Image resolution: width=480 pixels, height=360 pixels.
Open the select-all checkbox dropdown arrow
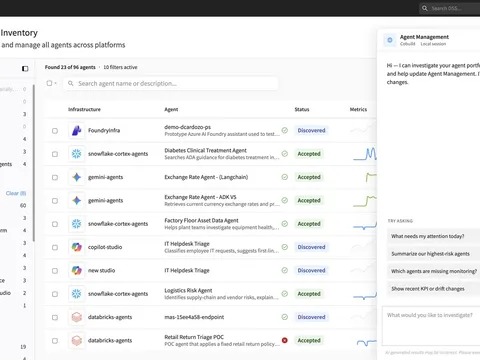[56, 83]
